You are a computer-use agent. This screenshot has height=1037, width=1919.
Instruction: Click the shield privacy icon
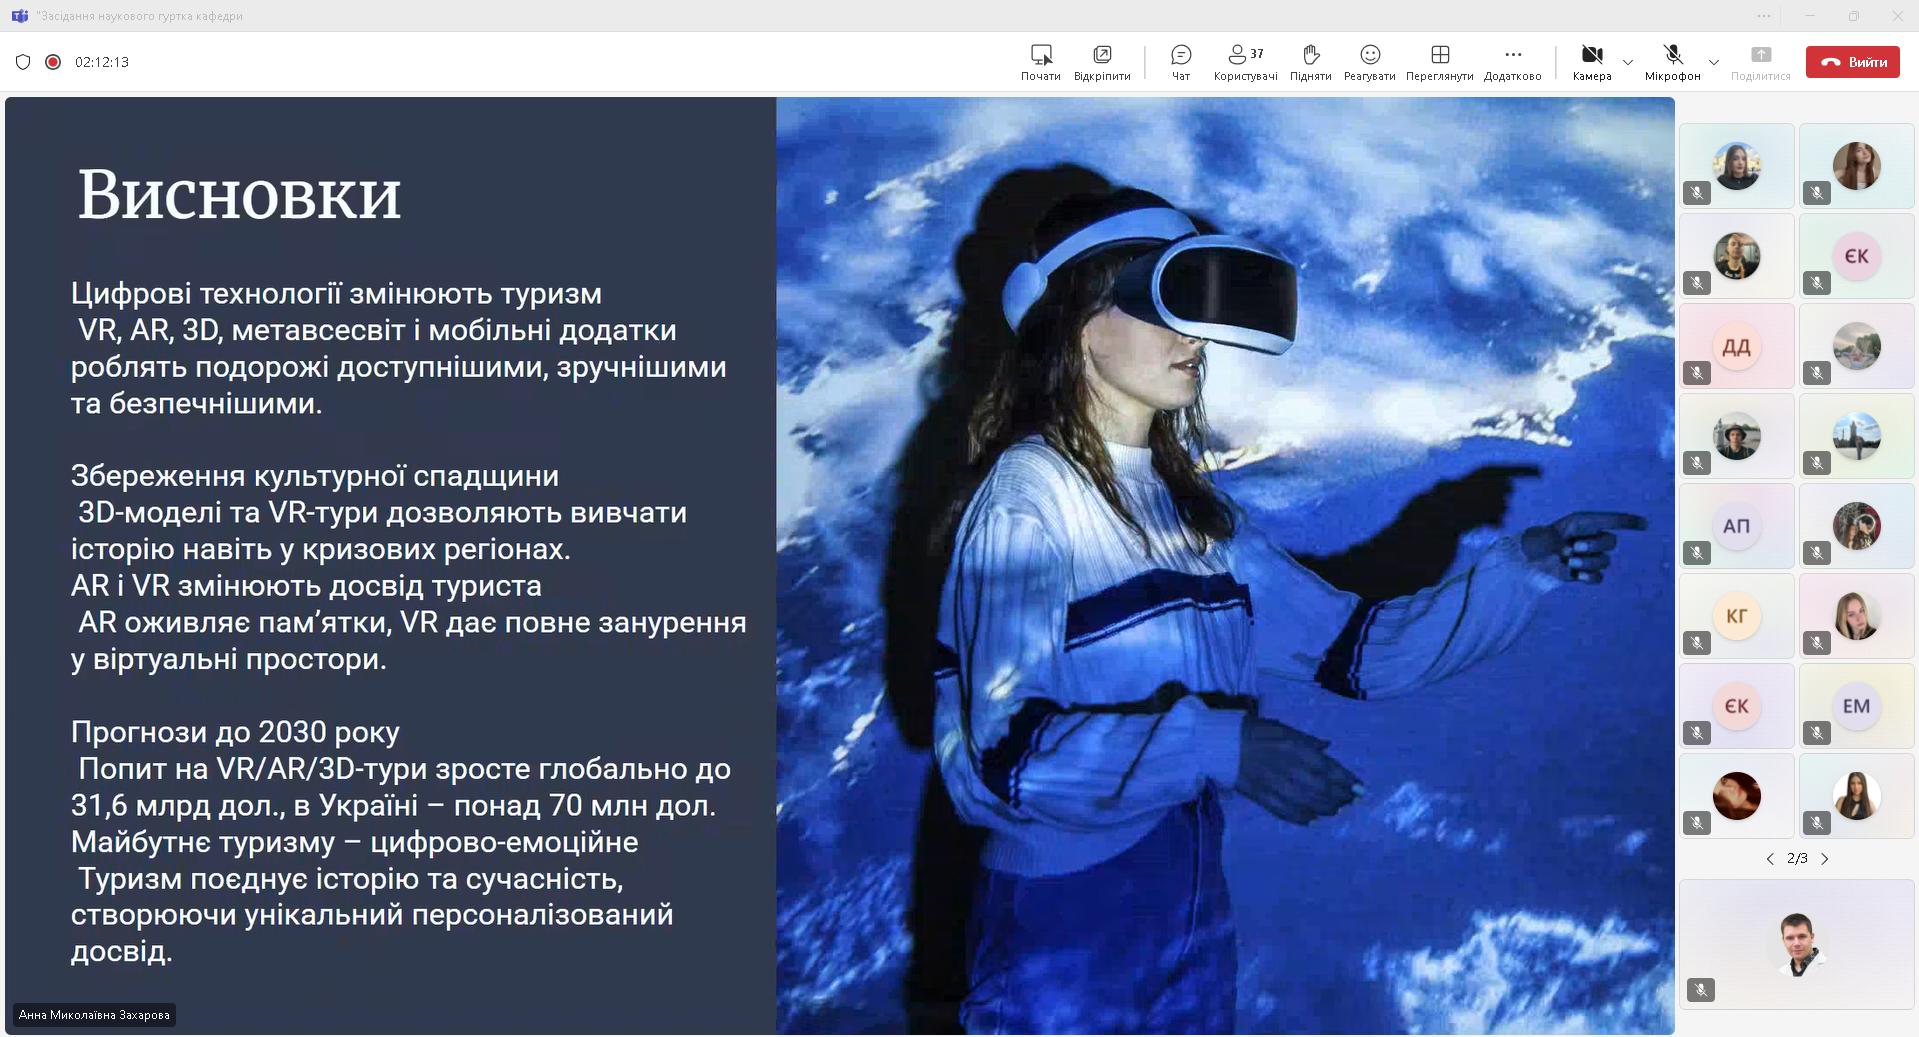click(x=23, y=62)
